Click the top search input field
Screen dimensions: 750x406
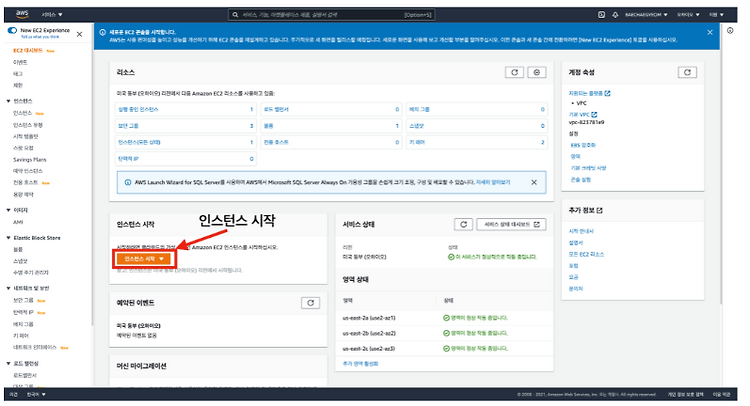point(331,15)
